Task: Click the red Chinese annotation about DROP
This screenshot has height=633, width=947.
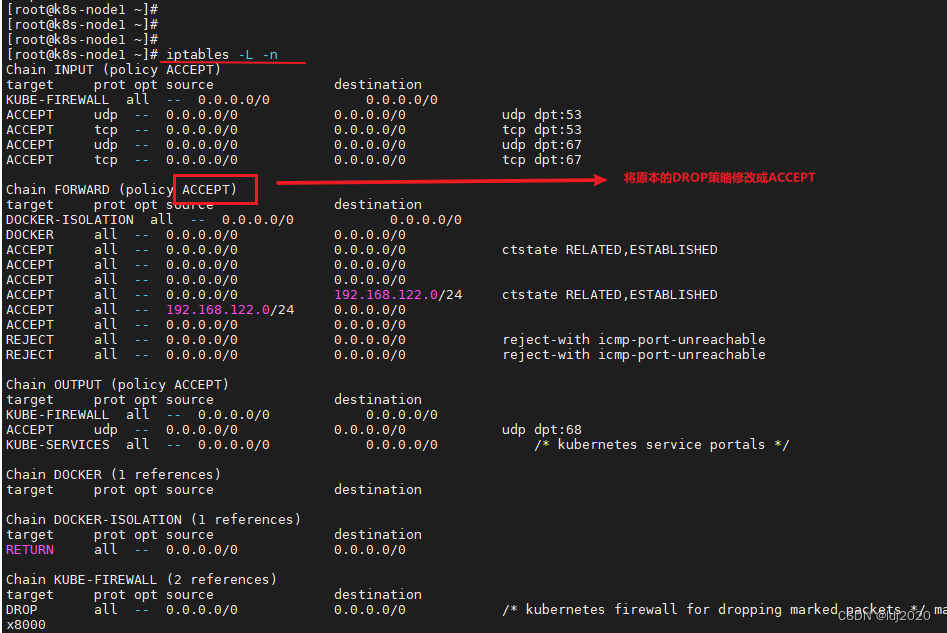Action: [719, 178]
